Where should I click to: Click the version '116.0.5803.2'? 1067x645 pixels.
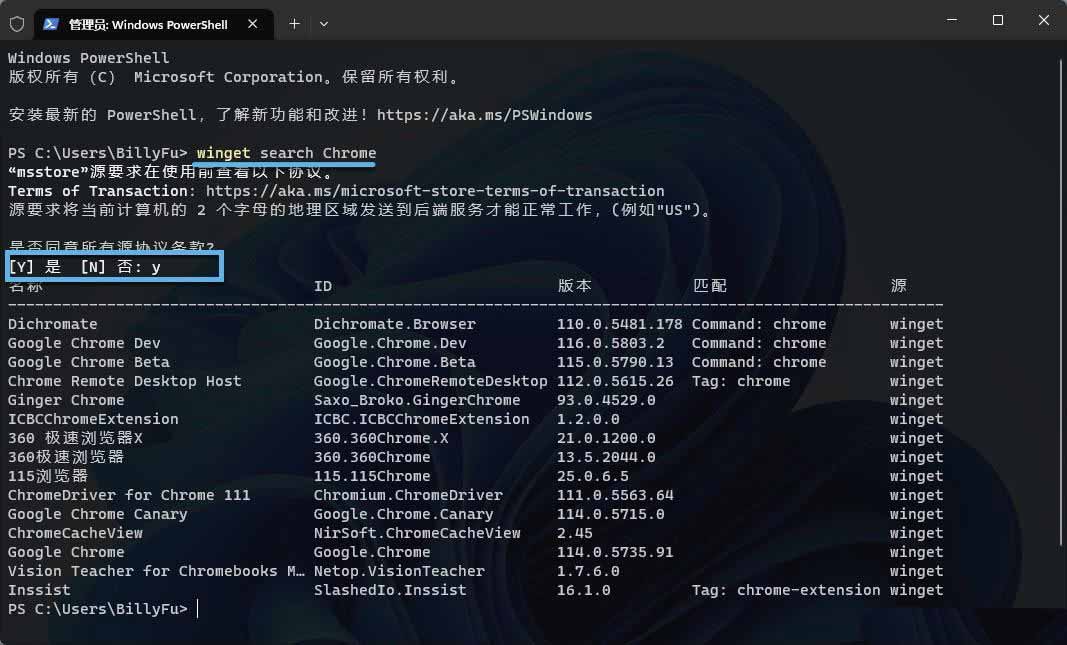(611, 343)
